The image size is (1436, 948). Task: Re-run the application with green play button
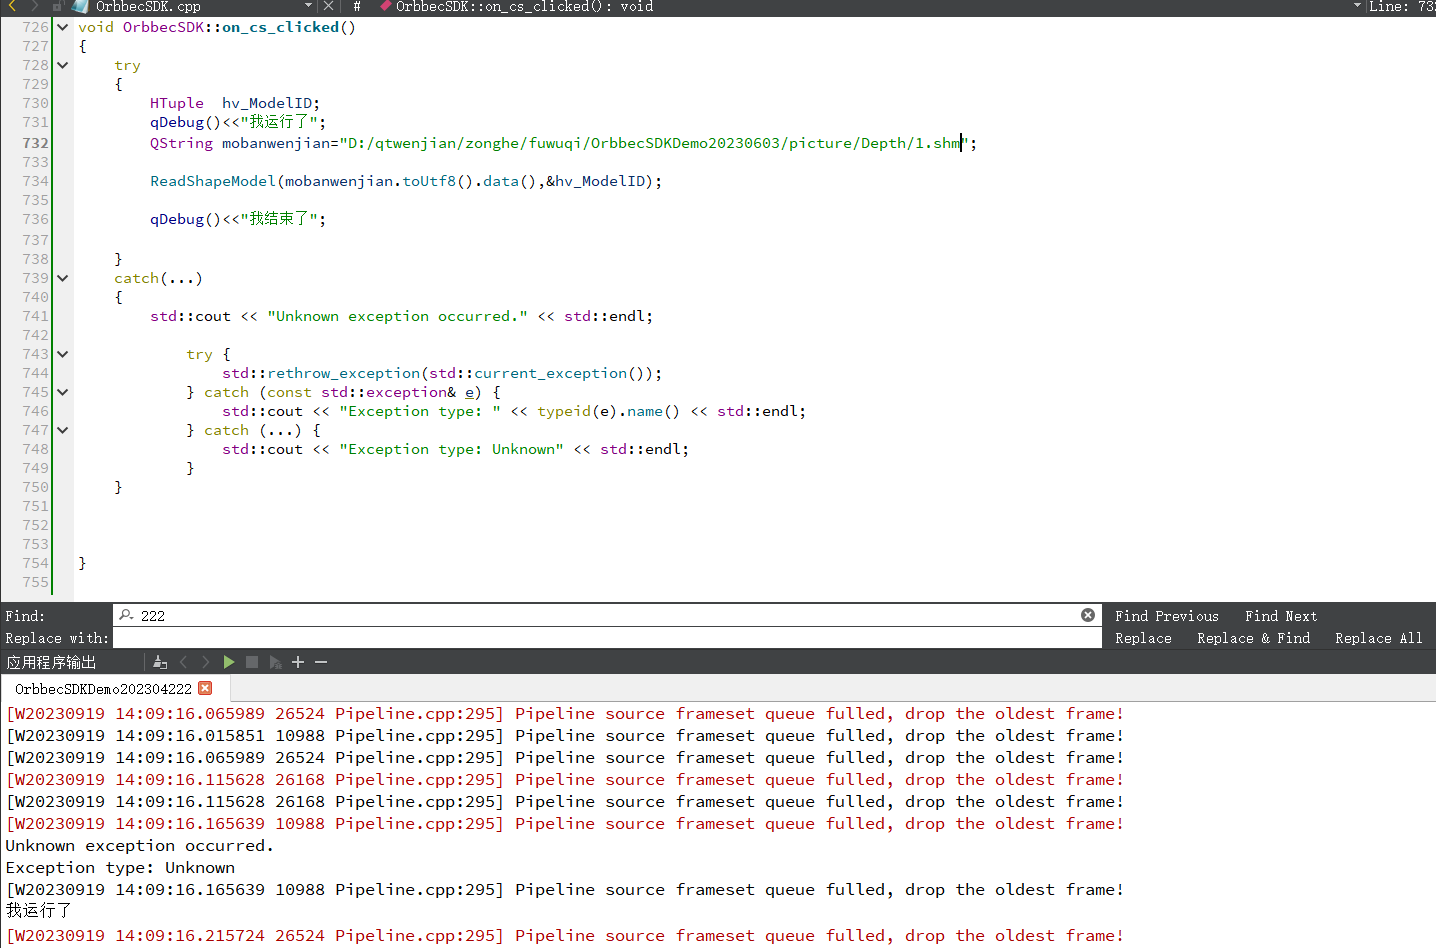click(x=229, y=662)
